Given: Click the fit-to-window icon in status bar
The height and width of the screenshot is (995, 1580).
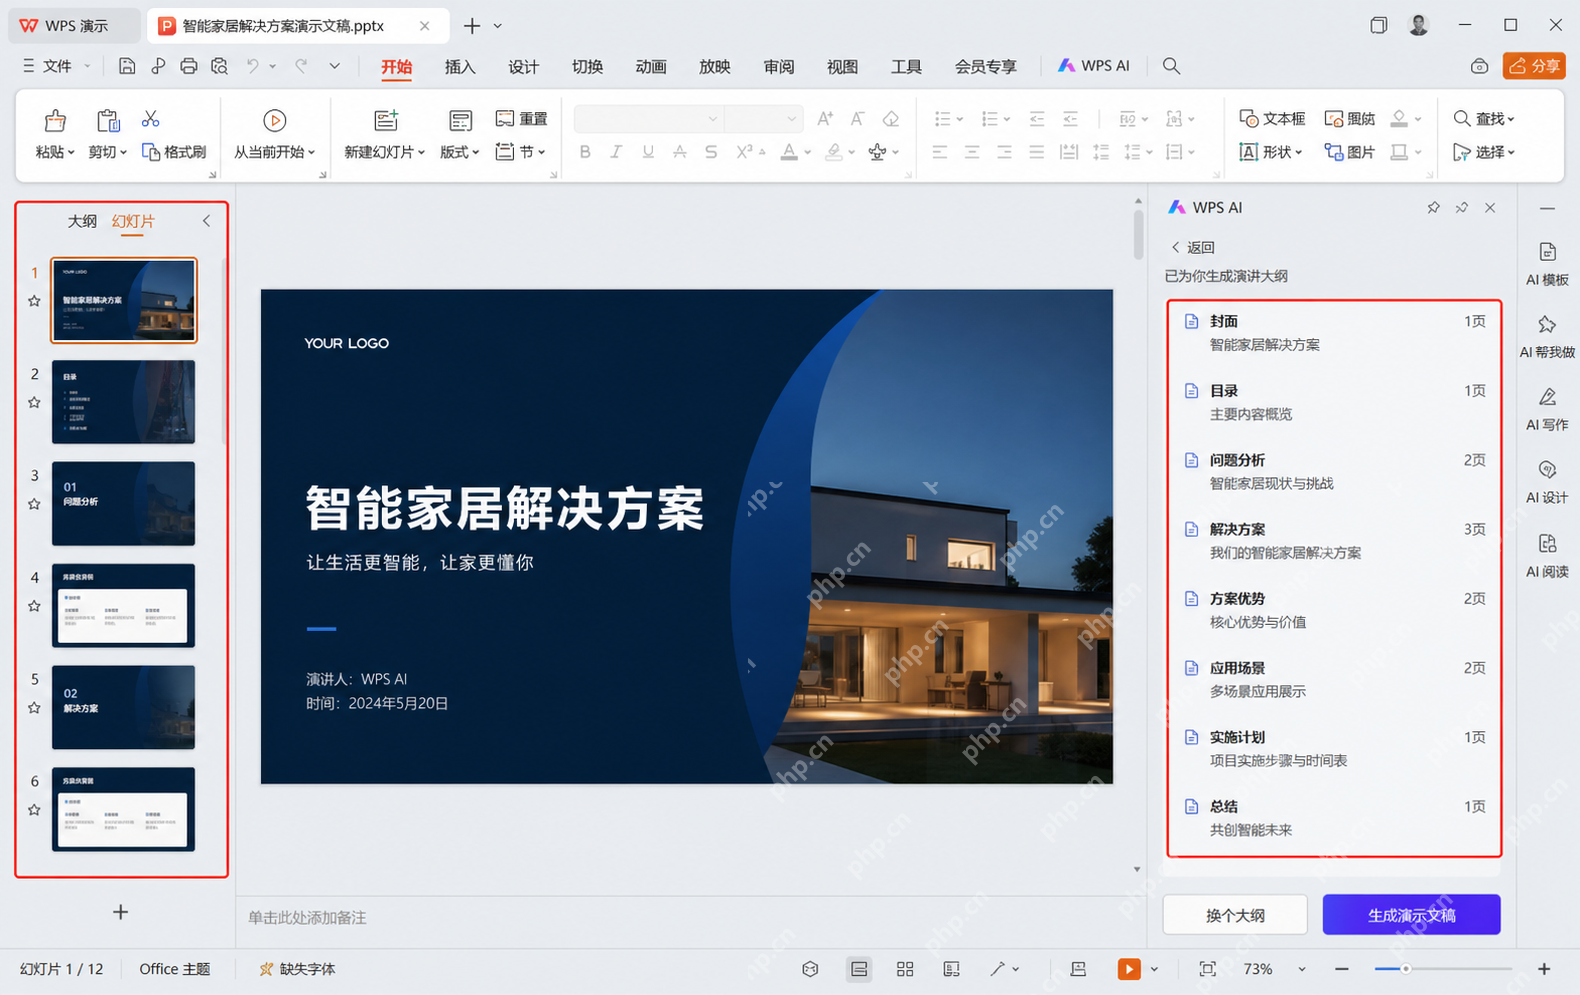Looking at the screenshot, I should [1207, 969].
